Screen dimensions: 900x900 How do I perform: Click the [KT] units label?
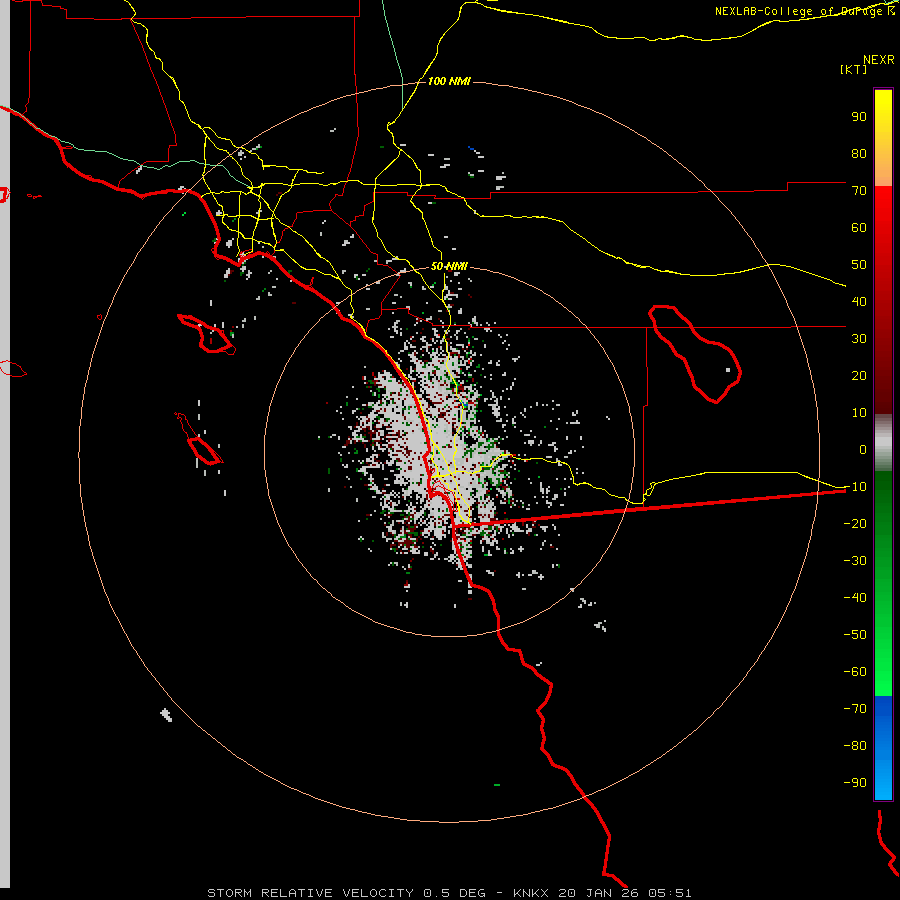(853, 69)
